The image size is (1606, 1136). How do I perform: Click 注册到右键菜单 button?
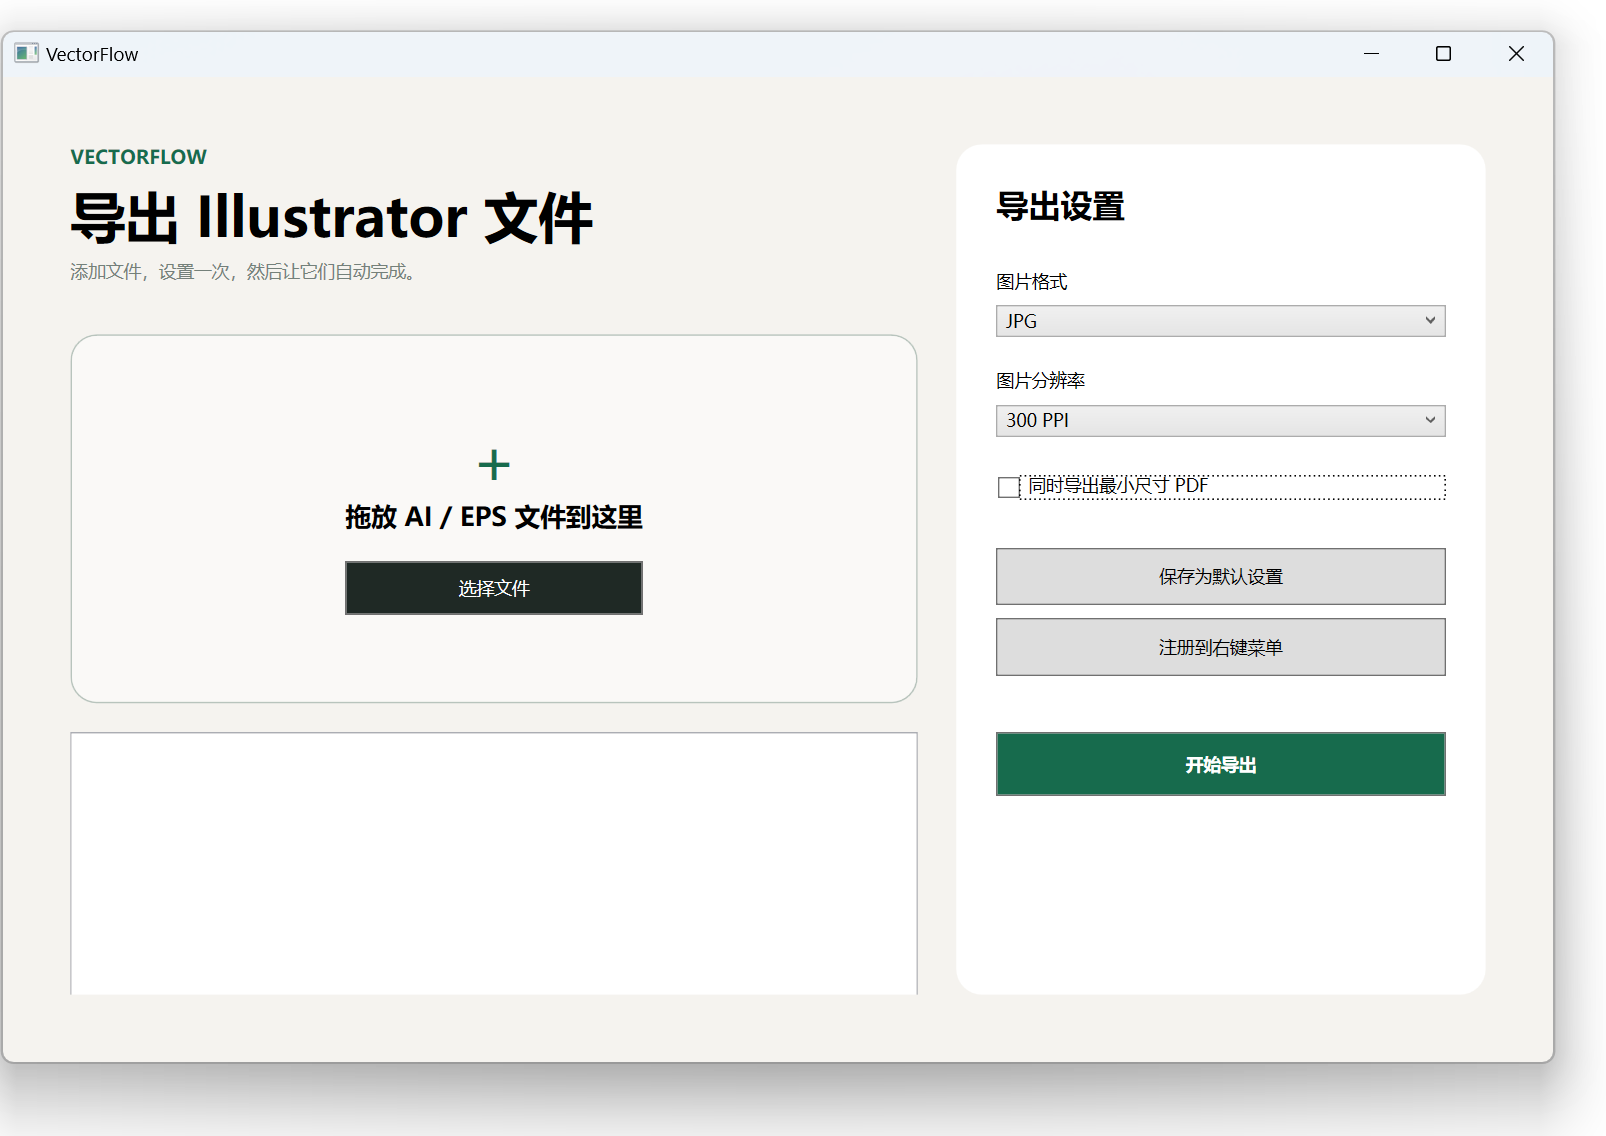(x=1220, y=647)
